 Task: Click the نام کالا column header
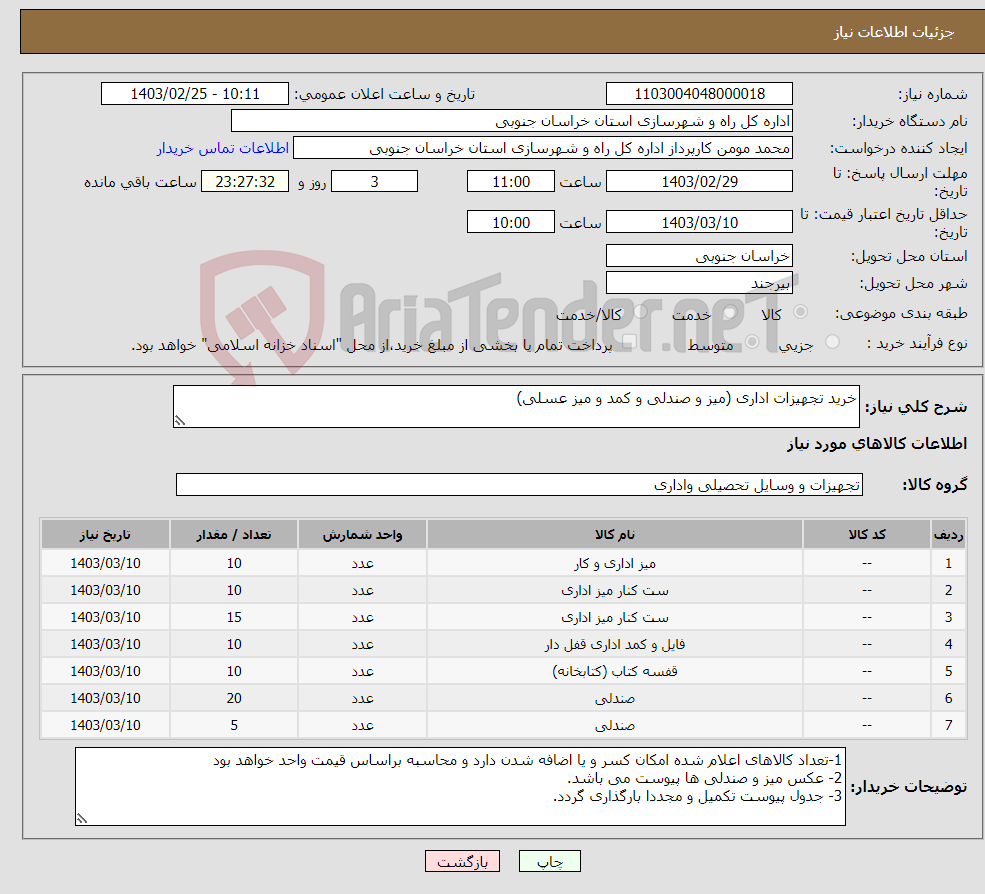tap(615, 535)
